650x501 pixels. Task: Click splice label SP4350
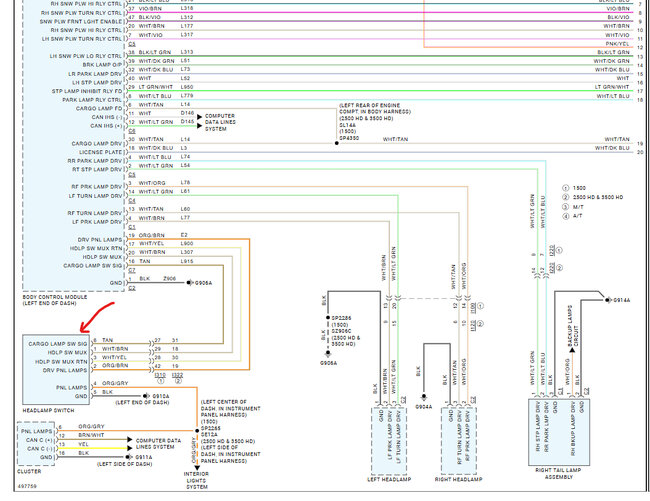click(349, 138)
